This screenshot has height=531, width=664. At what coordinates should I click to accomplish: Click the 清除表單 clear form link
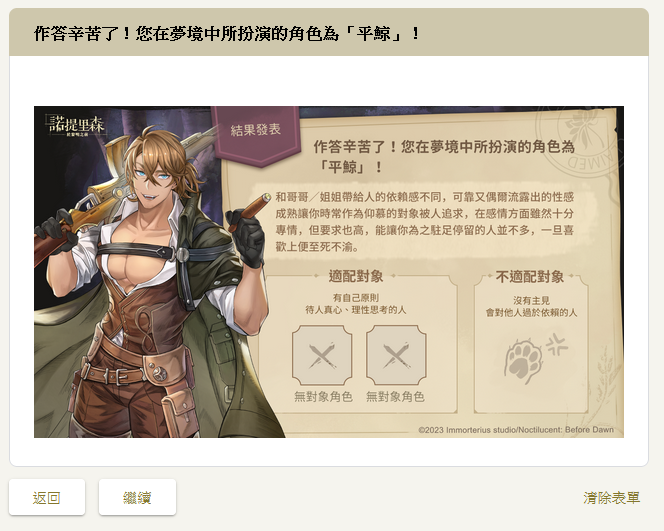pyautogui.click(x=611, y=498)
